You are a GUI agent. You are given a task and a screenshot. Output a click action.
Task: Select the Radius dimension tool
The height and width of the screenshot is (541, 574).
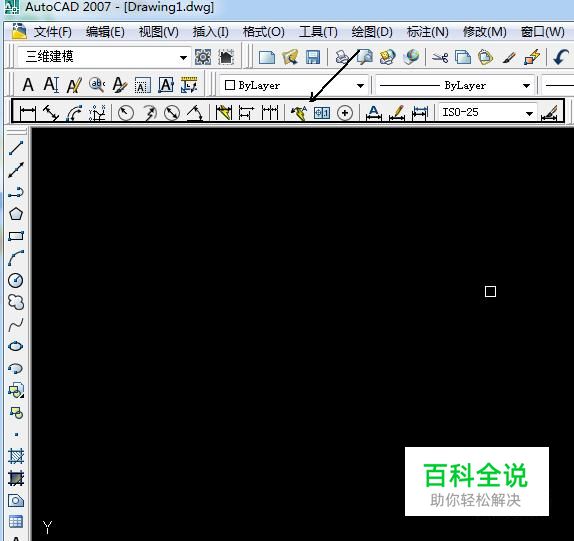[x=126, y=113]
